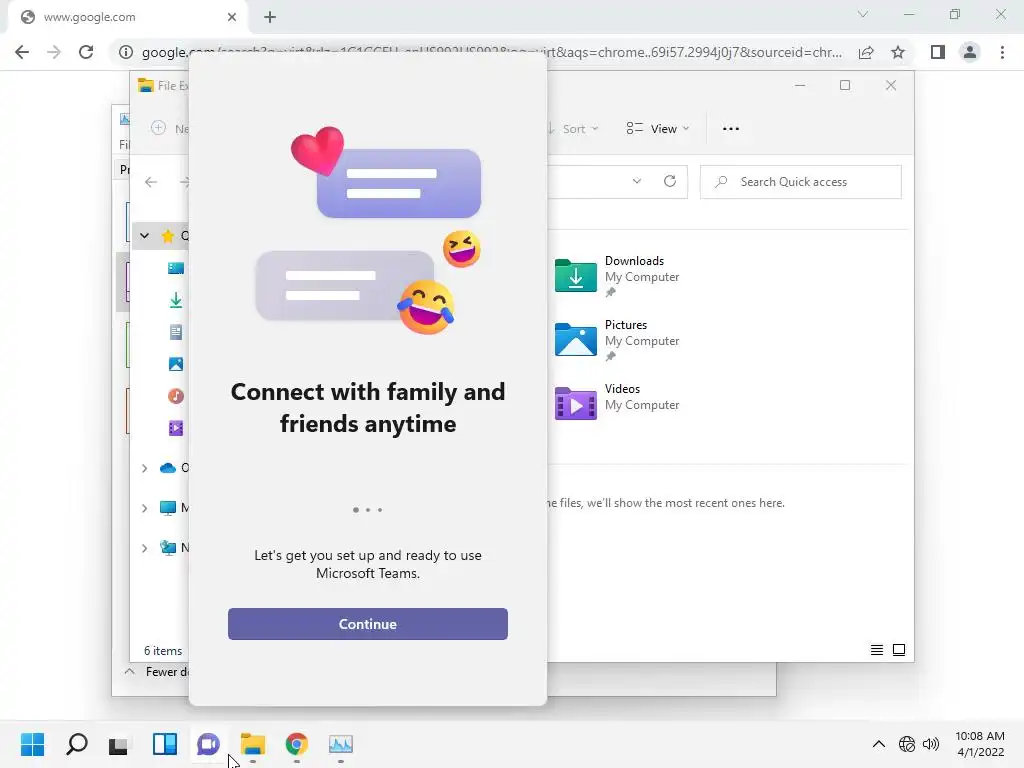View site information in Chrome address bar

pyautogui.click(x=125, y=52)
